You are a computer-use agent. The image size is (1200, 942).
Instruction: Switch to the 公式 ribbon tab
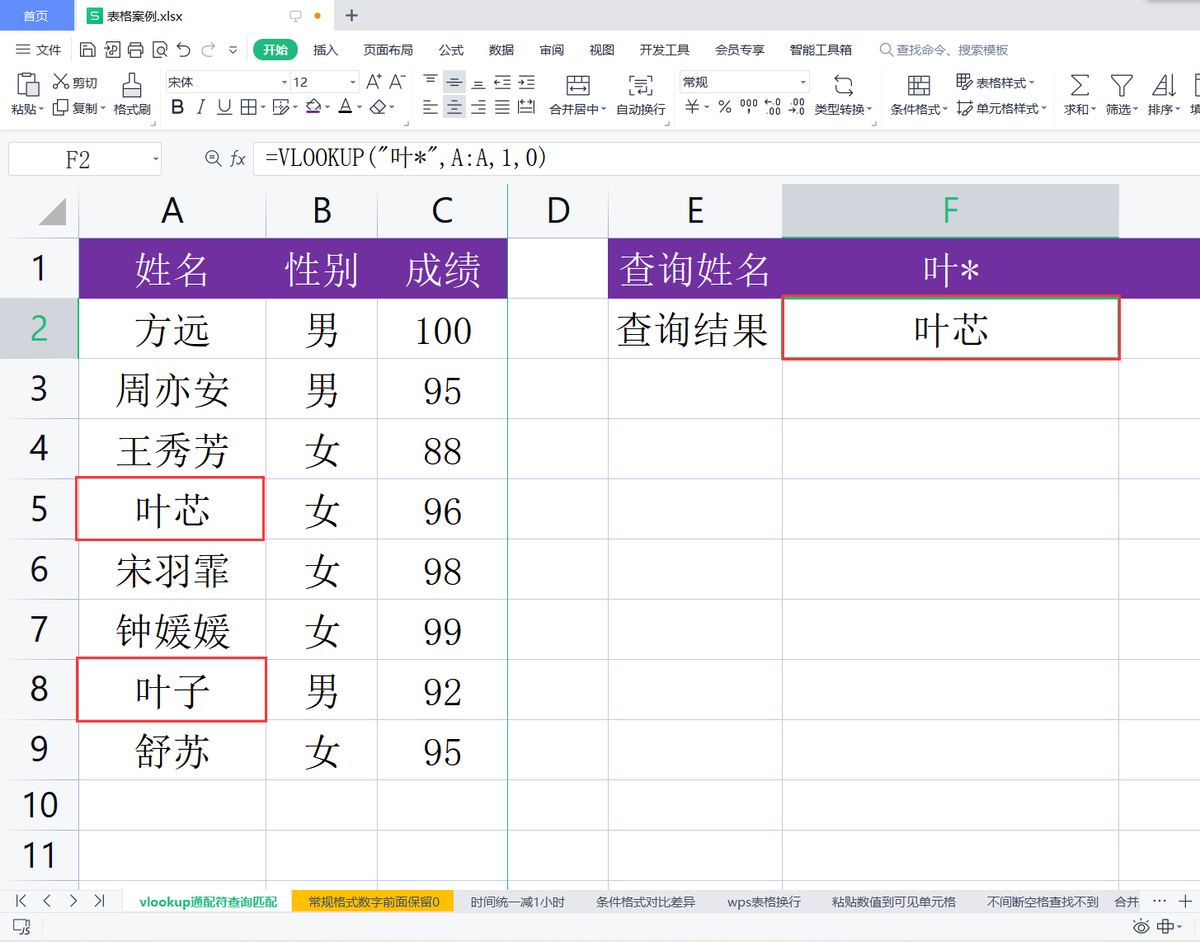tap(451, 49)
